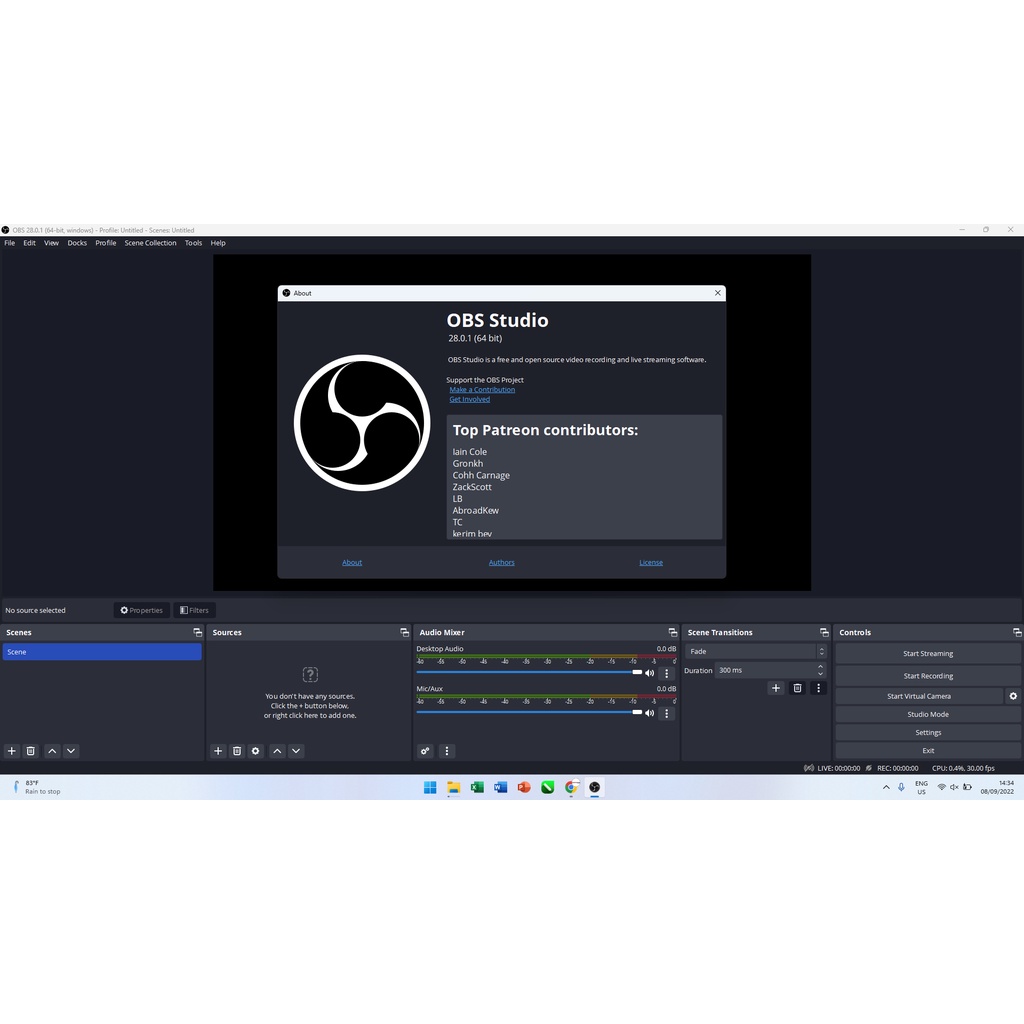This screenshot has width=1024, height=1024.
Task: Select the Scene item in Scenes list
Action: click(x=102, y=652)
